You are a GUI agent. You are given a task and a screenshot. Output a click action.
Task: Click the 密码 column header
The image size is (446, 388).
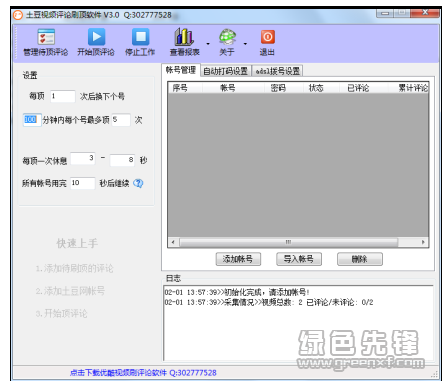coord(284,88)
